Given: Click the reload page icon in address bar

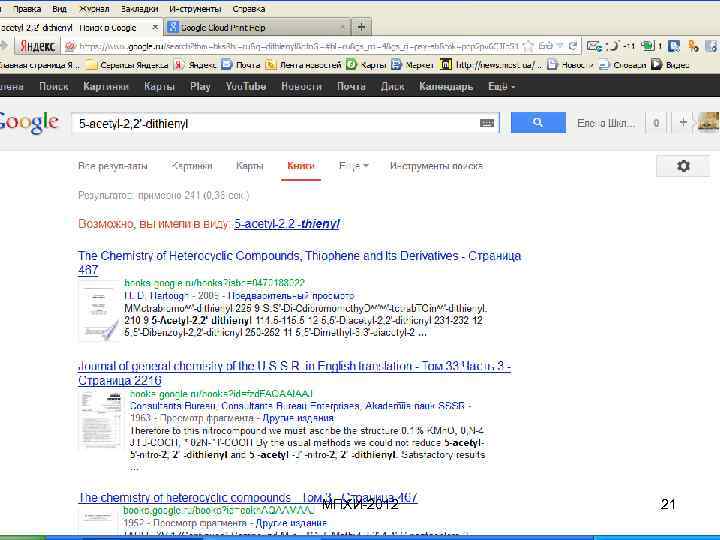Looking at the screenshot, I should pos(573,46).
